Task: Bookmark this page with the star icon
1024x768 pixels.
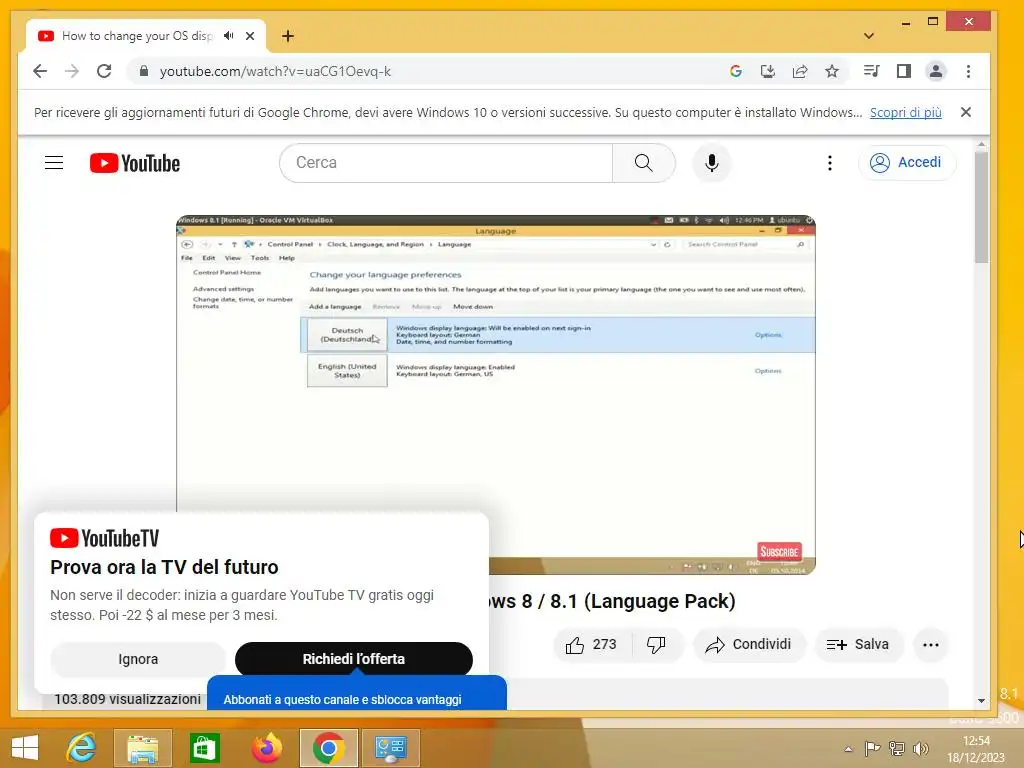Action: (x=832, y=71)
